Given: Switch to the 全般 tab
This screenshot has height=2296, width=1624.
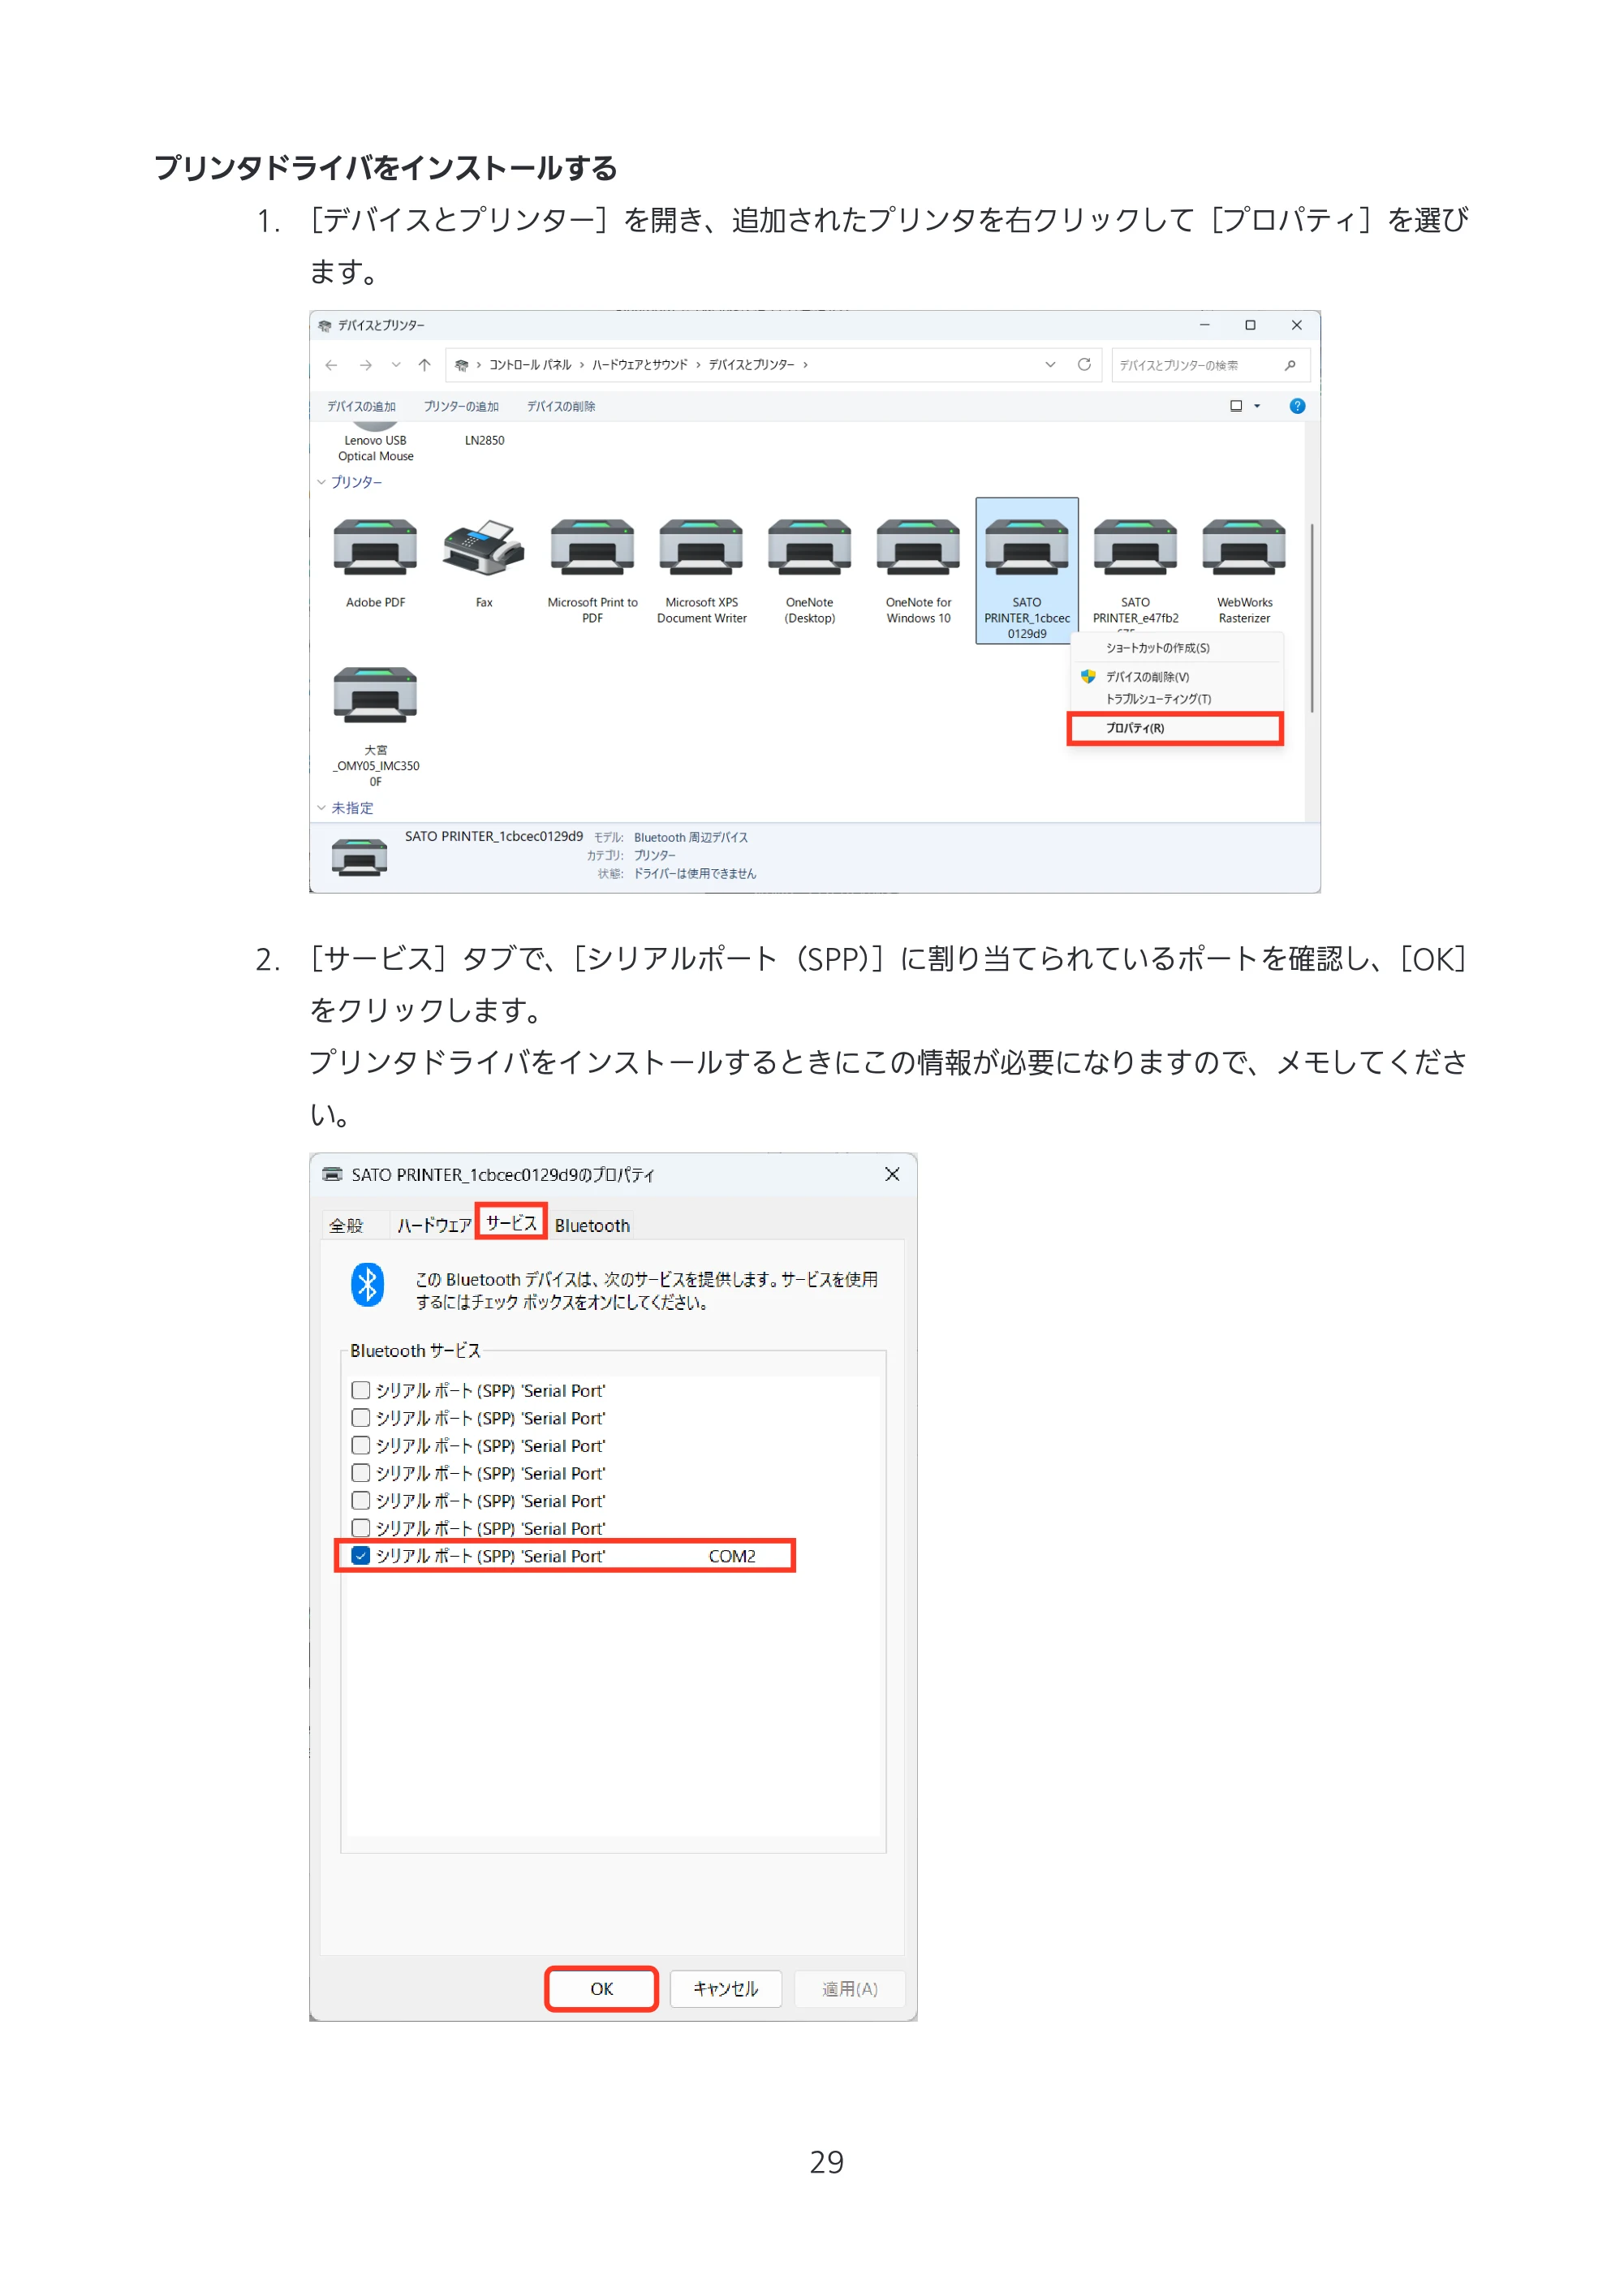Looking at the screenshot, I should [347, 1225].
